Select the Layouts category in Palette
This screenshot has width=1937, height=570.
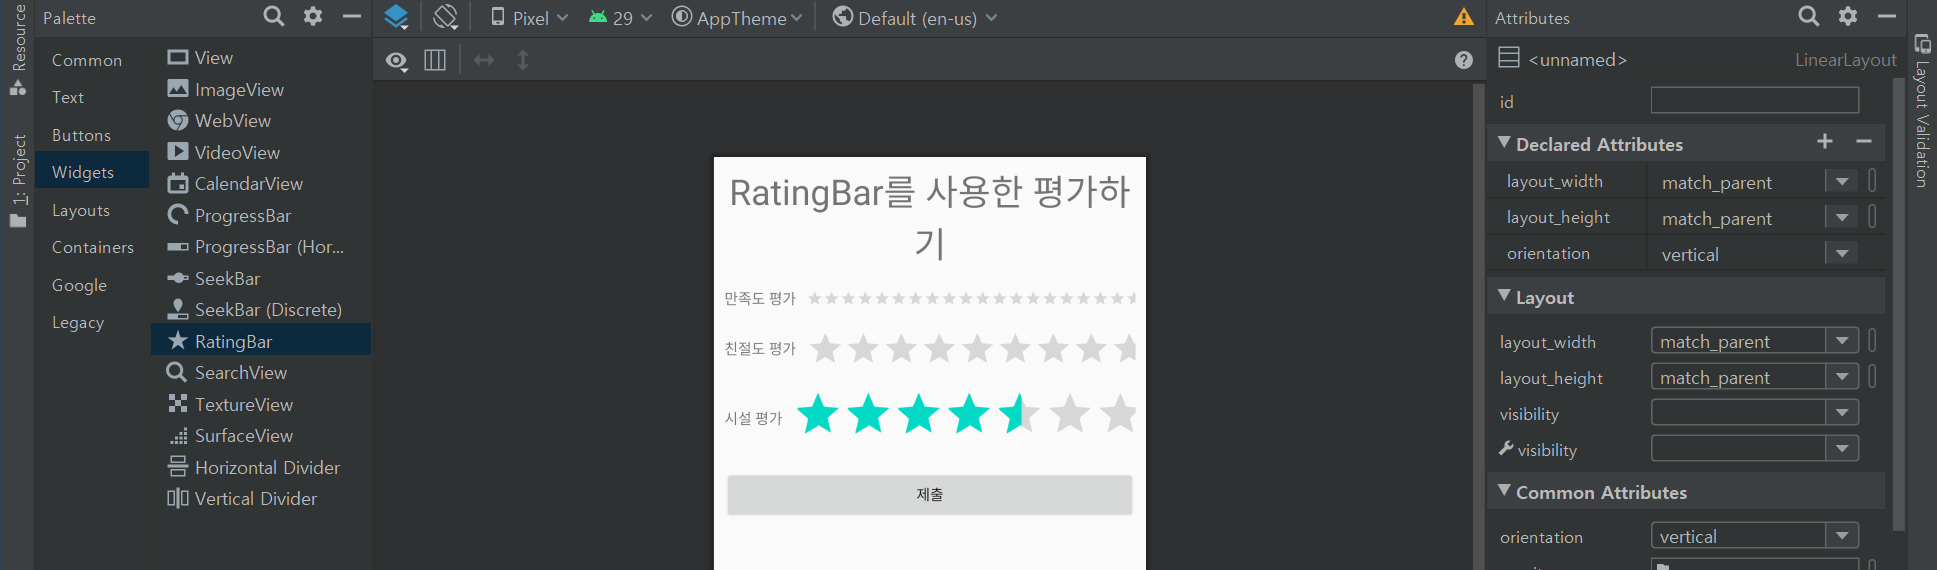pos(81,210)
